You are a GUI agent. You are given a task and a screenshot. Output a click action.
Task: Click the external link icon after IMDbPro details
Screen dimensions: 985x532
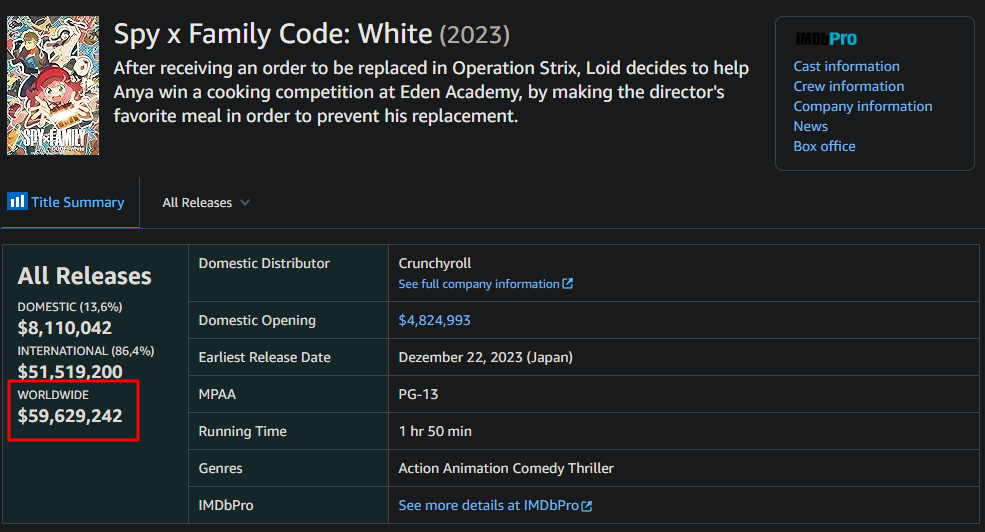pos(587,506)
